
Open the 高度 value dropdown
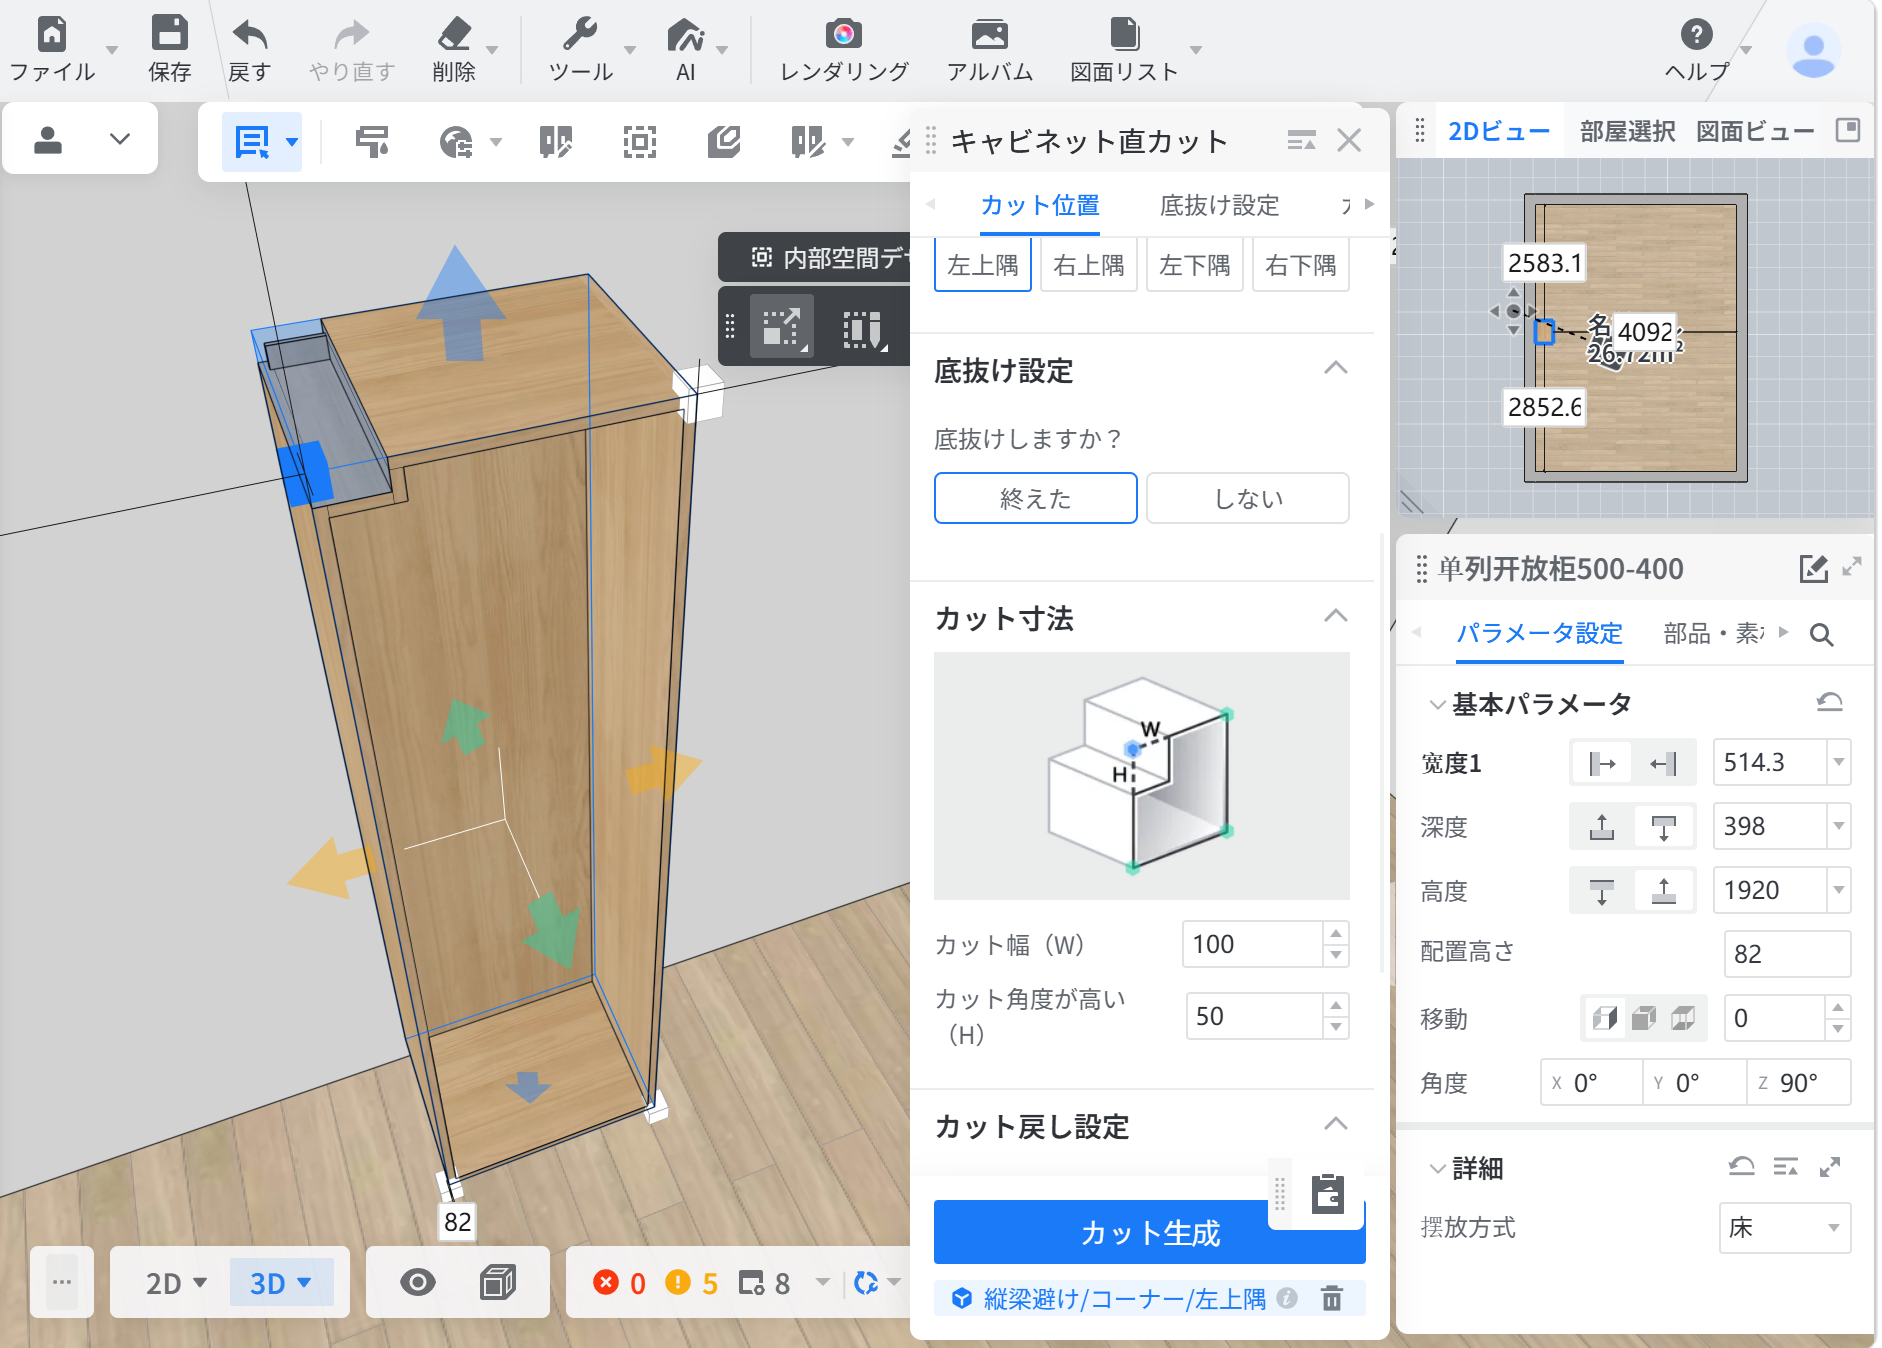coord(1838,890)
